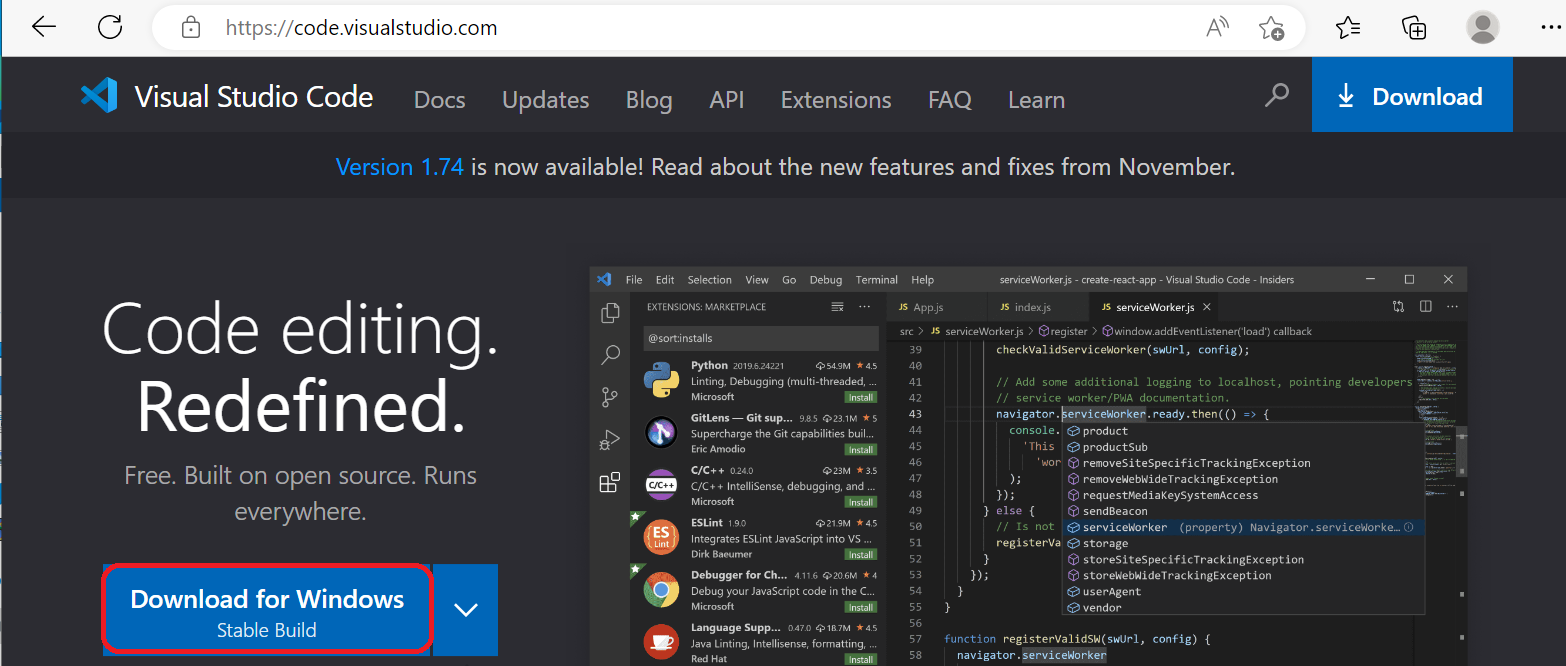Click the register breadcrumb in the editor
Viewport: 1566px width, 666px height.
(1062, 331)
